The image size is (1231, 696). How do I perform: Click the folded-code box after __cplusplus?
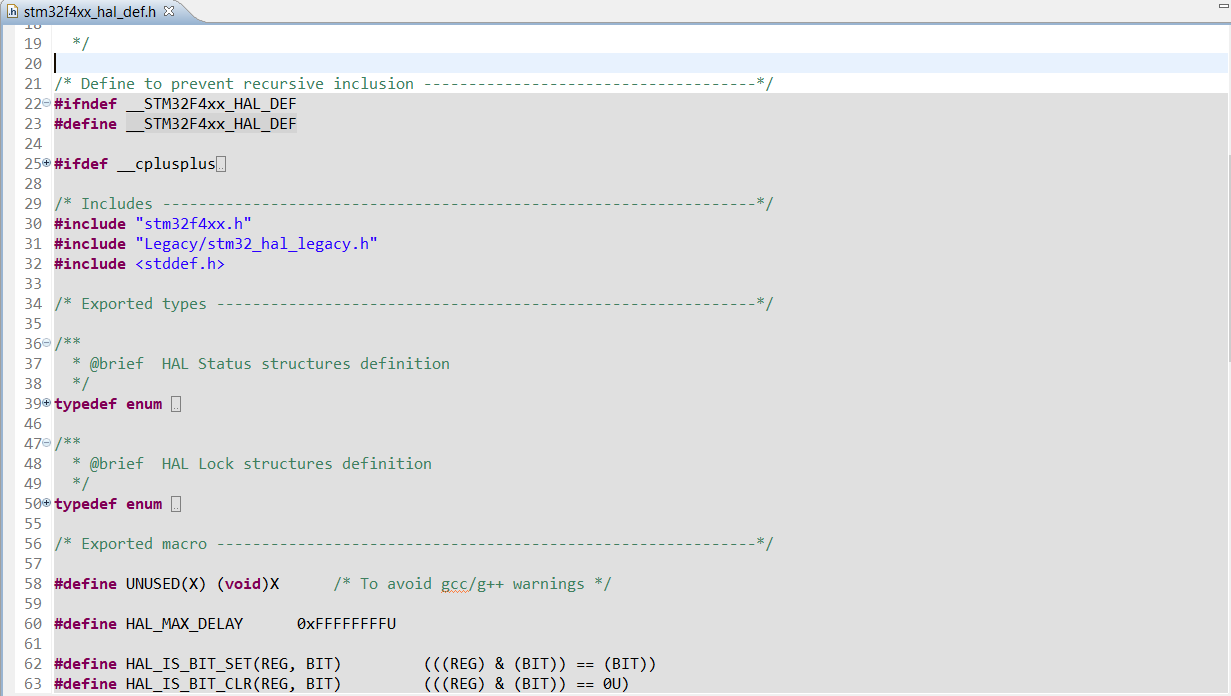pyautogui.click(x=221, y=164)
